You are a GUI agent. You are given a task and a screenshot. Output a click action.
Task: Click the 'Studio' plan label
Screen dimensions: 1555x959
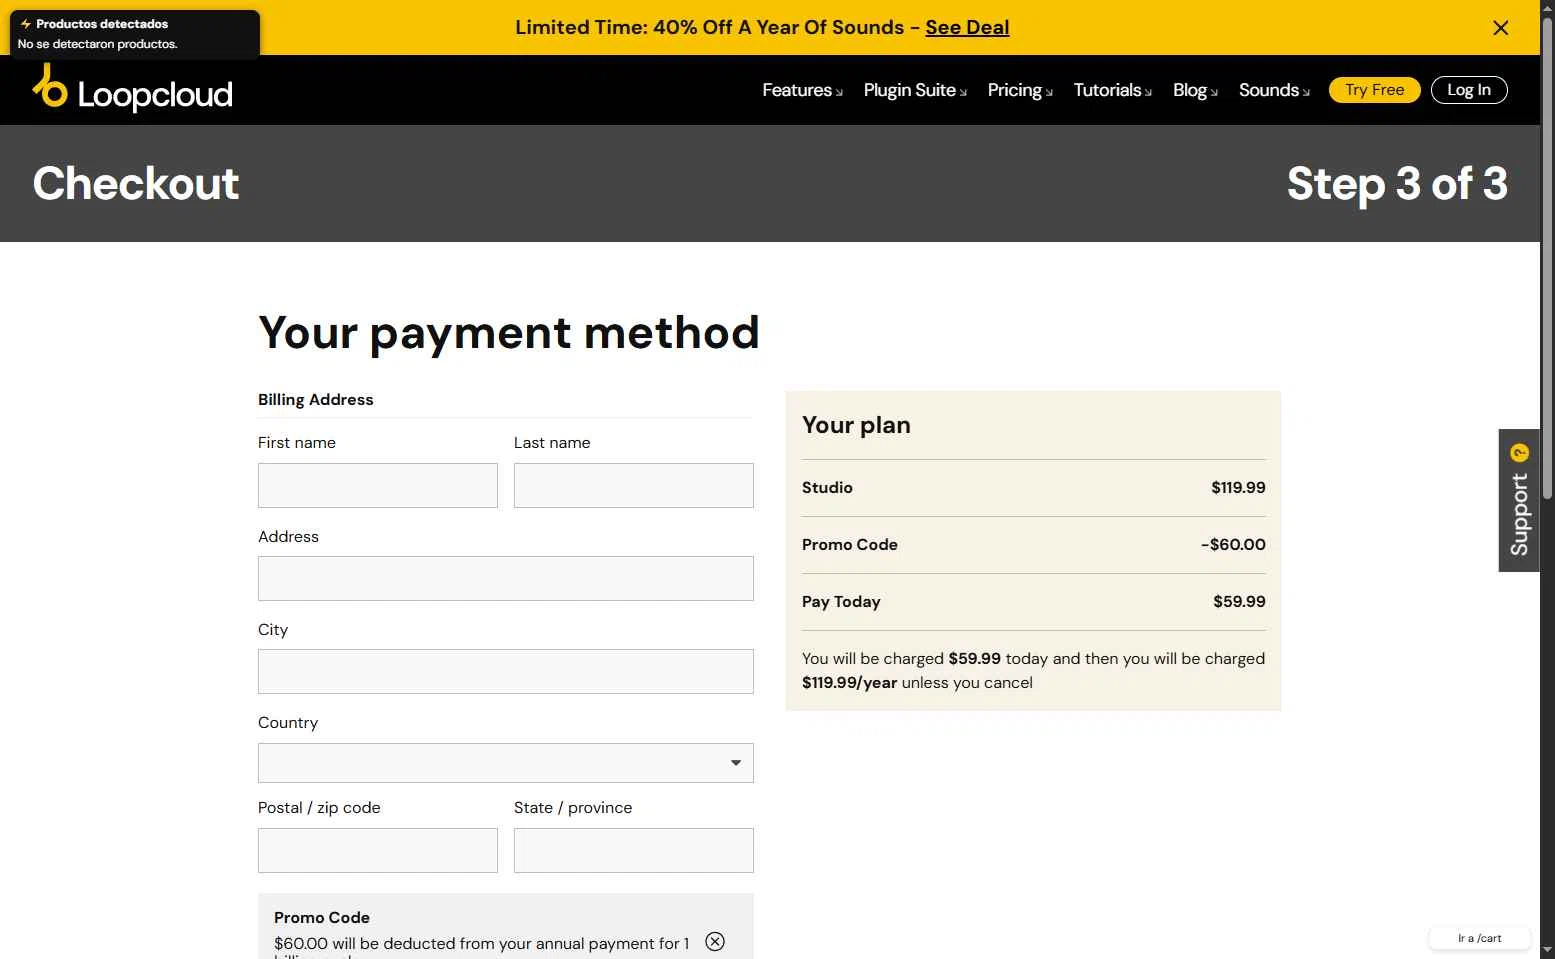pos(827,488)
